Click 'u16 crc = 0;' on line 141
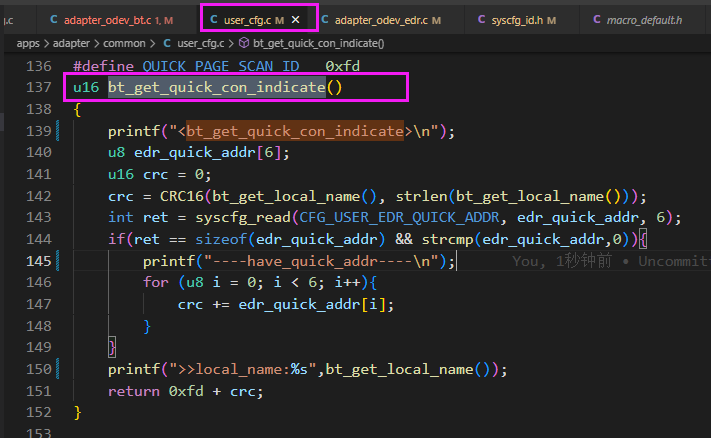 pos(159,175)
